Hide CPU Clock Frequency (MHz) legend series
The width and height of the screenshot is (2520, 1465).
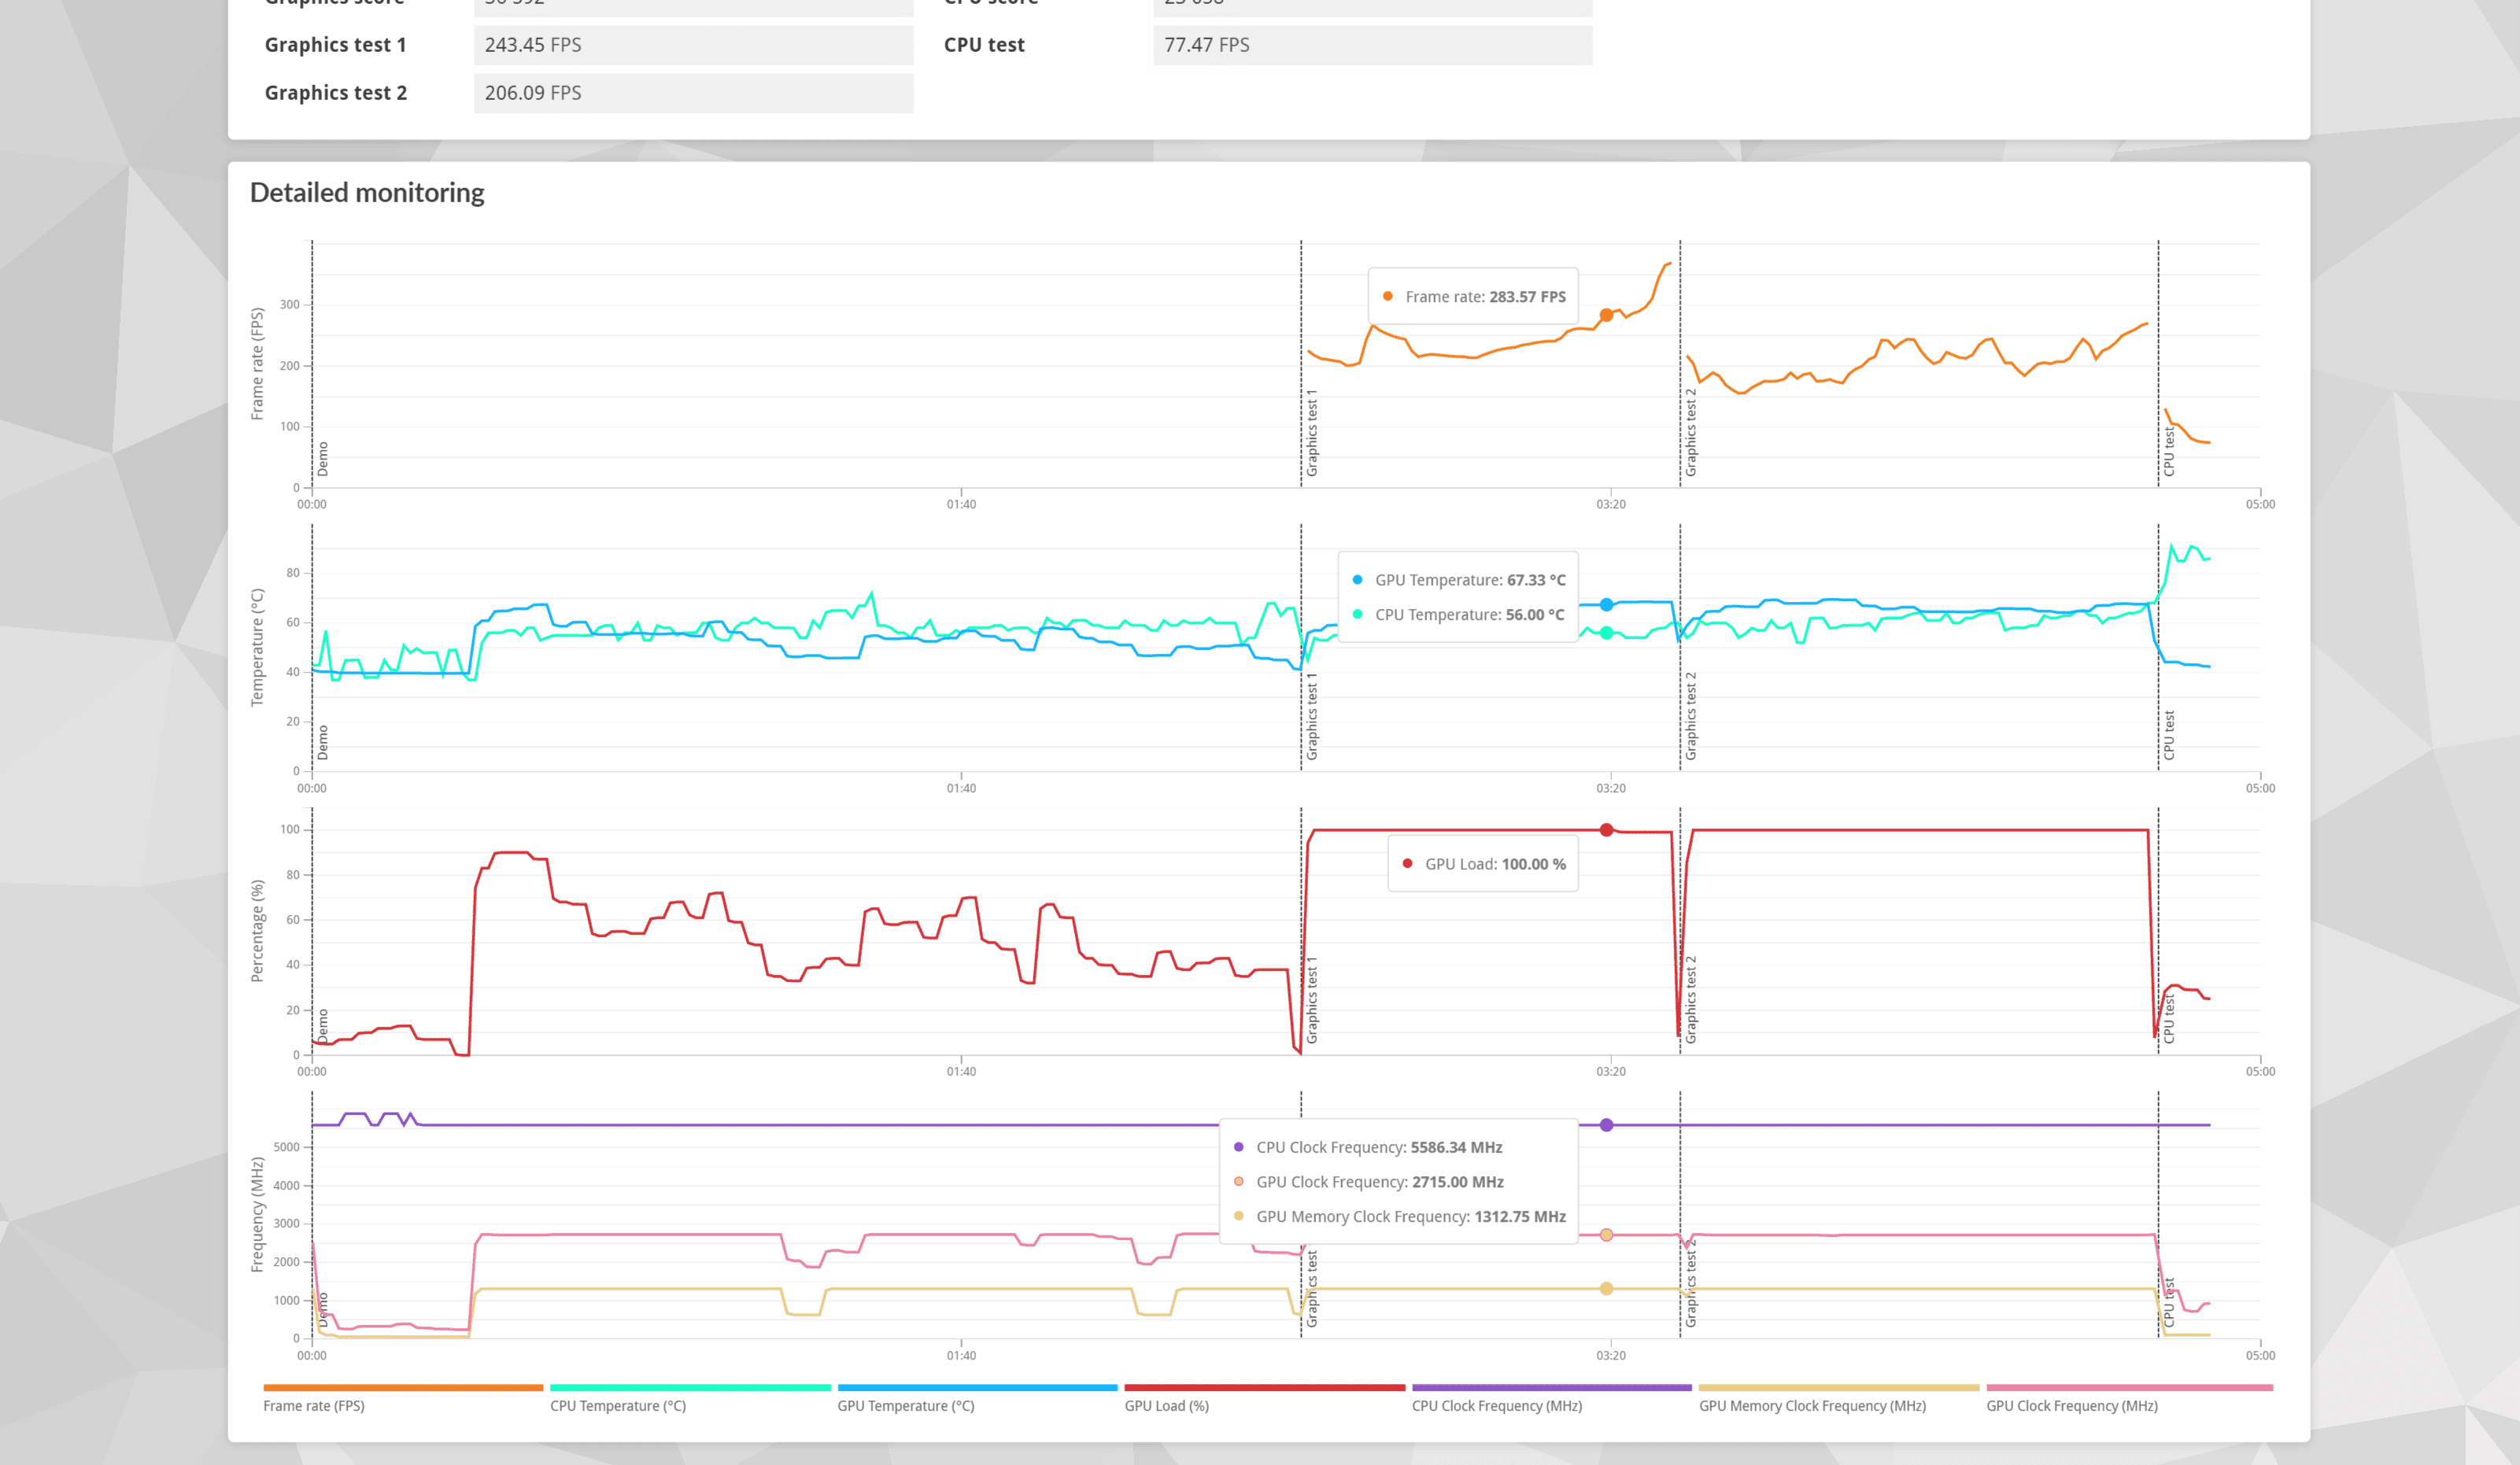1496,1405
